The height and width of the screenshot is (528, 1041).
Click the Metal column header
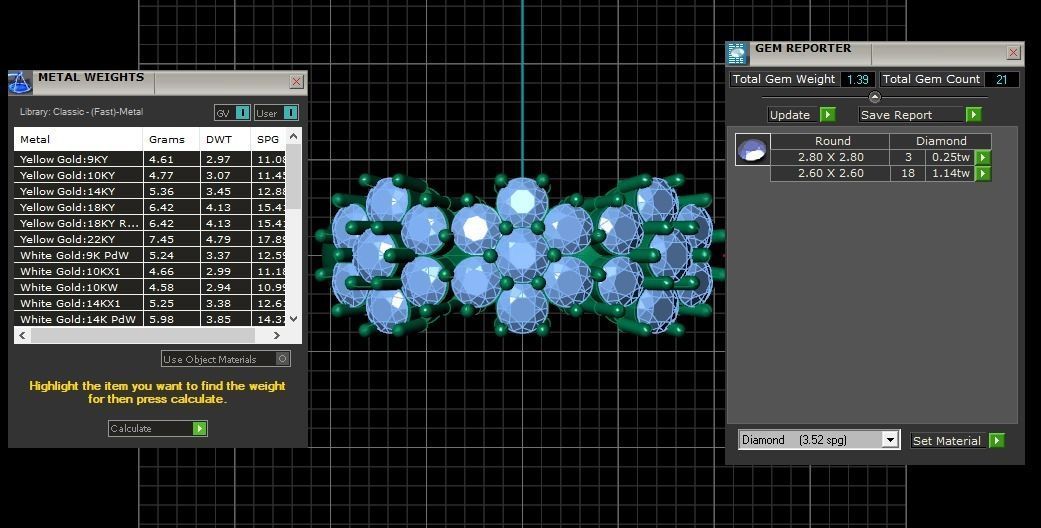[78, 139]
